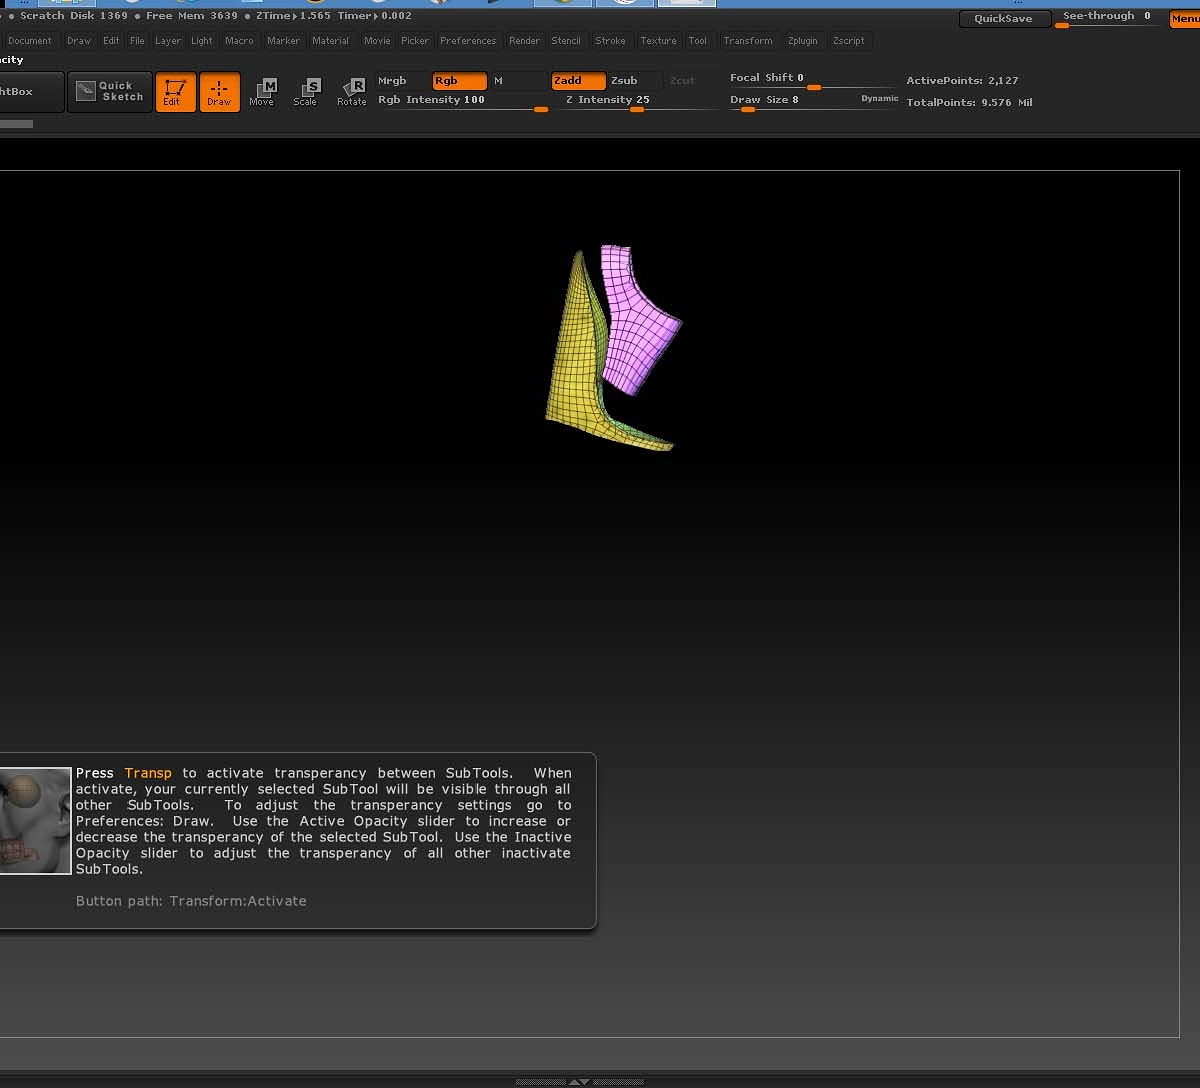Click the TotalPoints count readout
This screenshot has height=1088, width=1200.
tap(969, 103)
